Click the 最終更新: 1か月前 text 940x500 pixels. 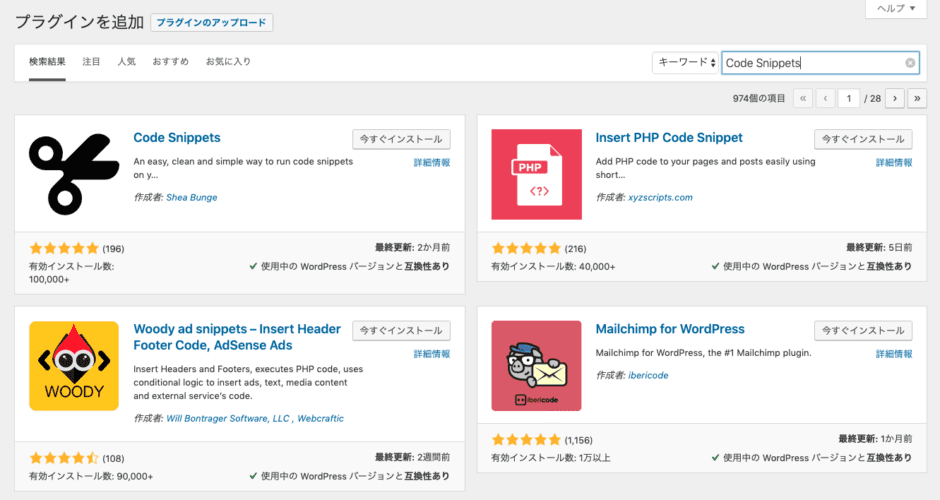click(875, 439)
